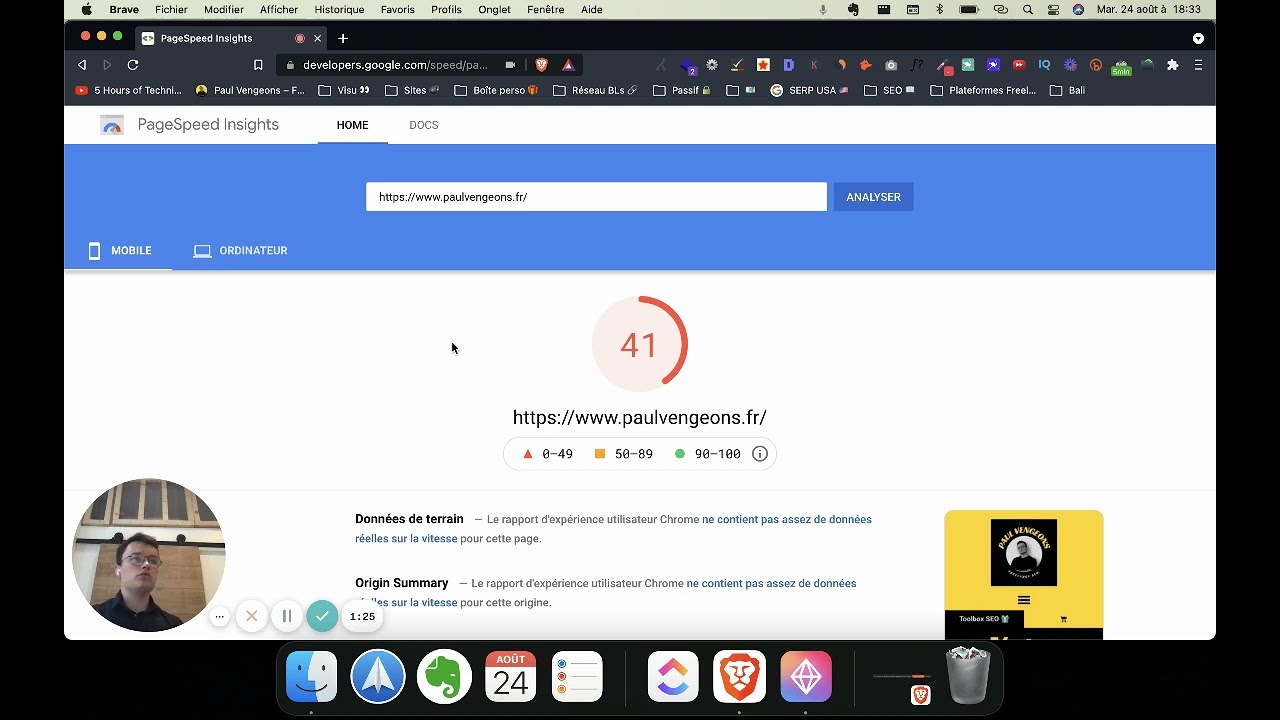Image resolution: width=1280 pixels, height=720 pixels.
Task: Open the Trash in the Dock
Action: point(968,676)
